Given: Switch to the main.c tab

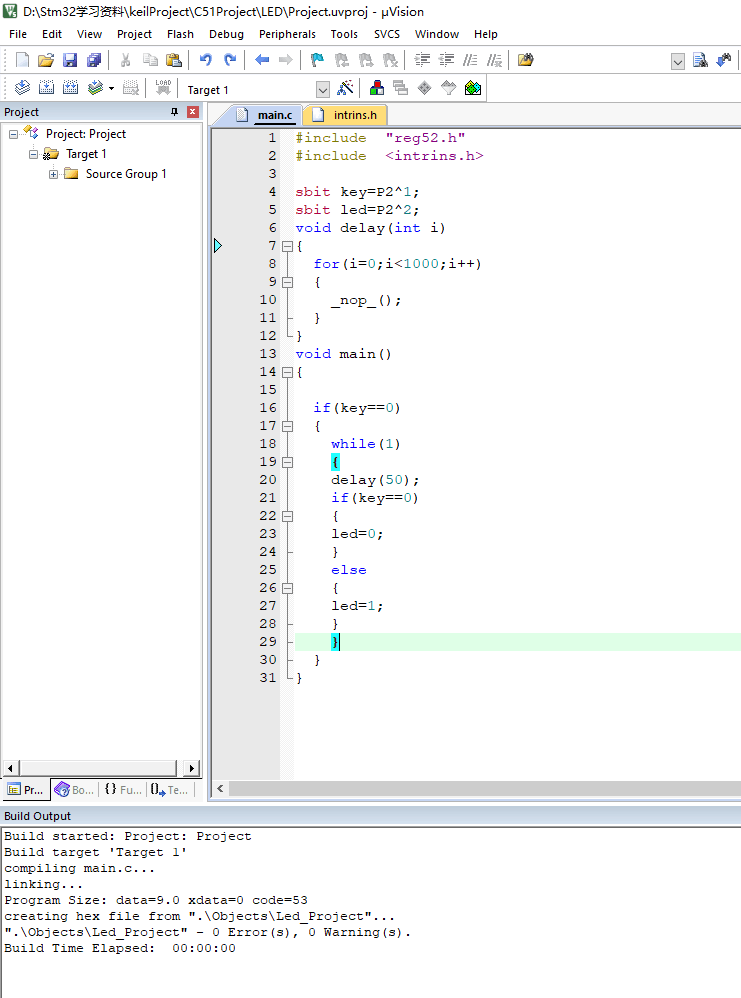Looking at the screenshot, I should [x=265, y=115].
